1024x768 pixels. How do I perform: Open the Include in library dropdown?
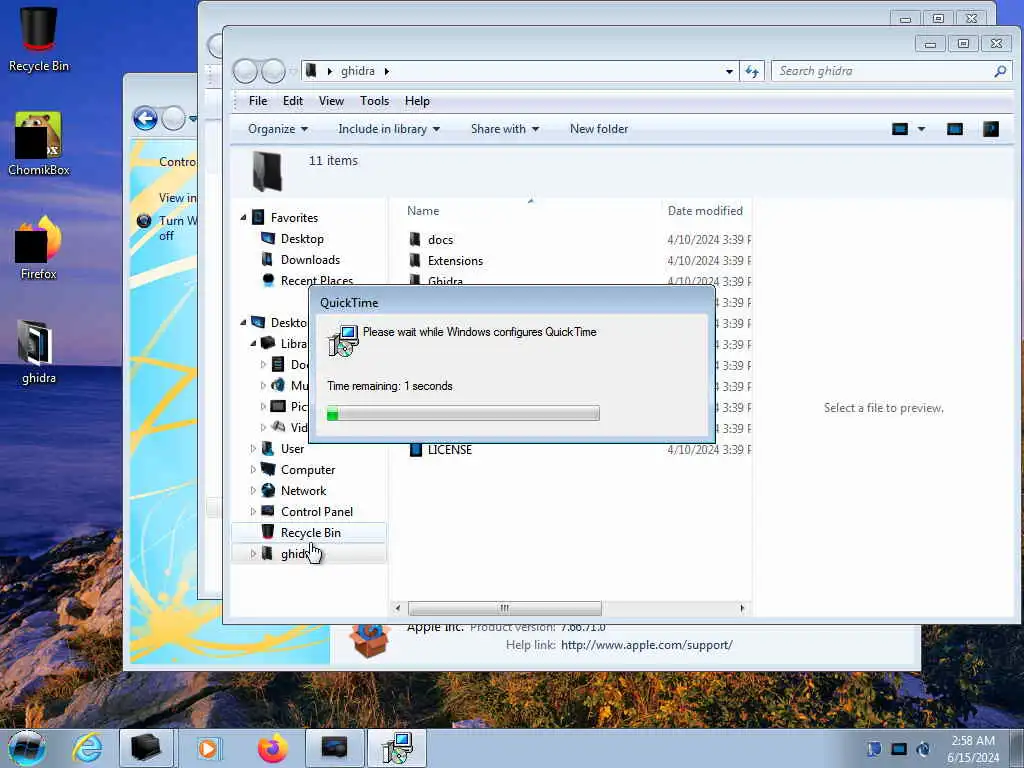point(389,129)
